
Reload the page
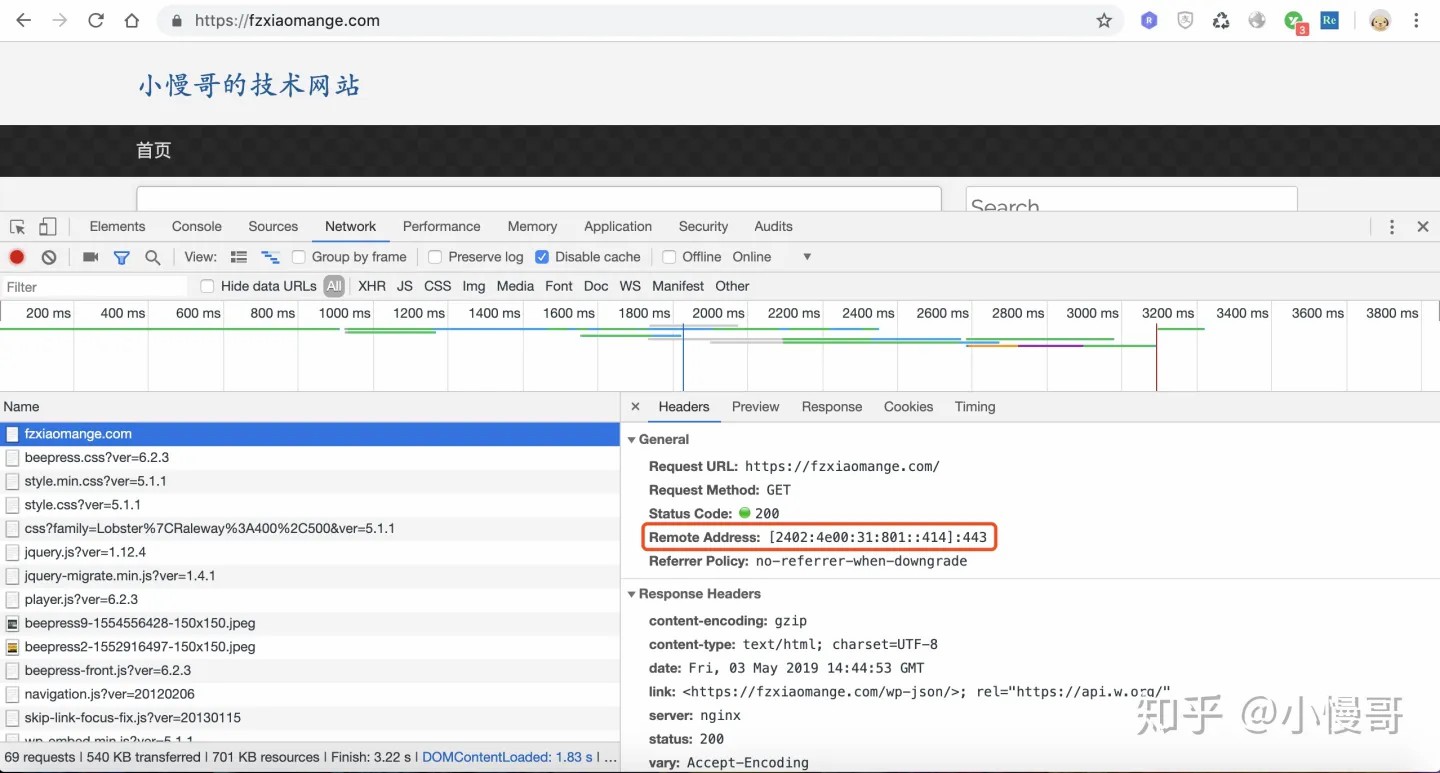(96, 21)
